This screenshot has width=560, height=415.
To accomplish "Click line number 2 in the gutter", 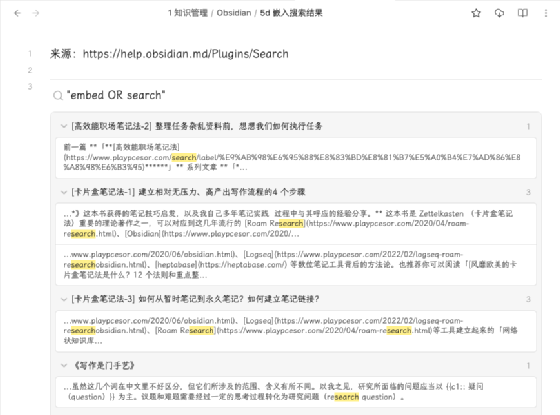I will [30, 70].
